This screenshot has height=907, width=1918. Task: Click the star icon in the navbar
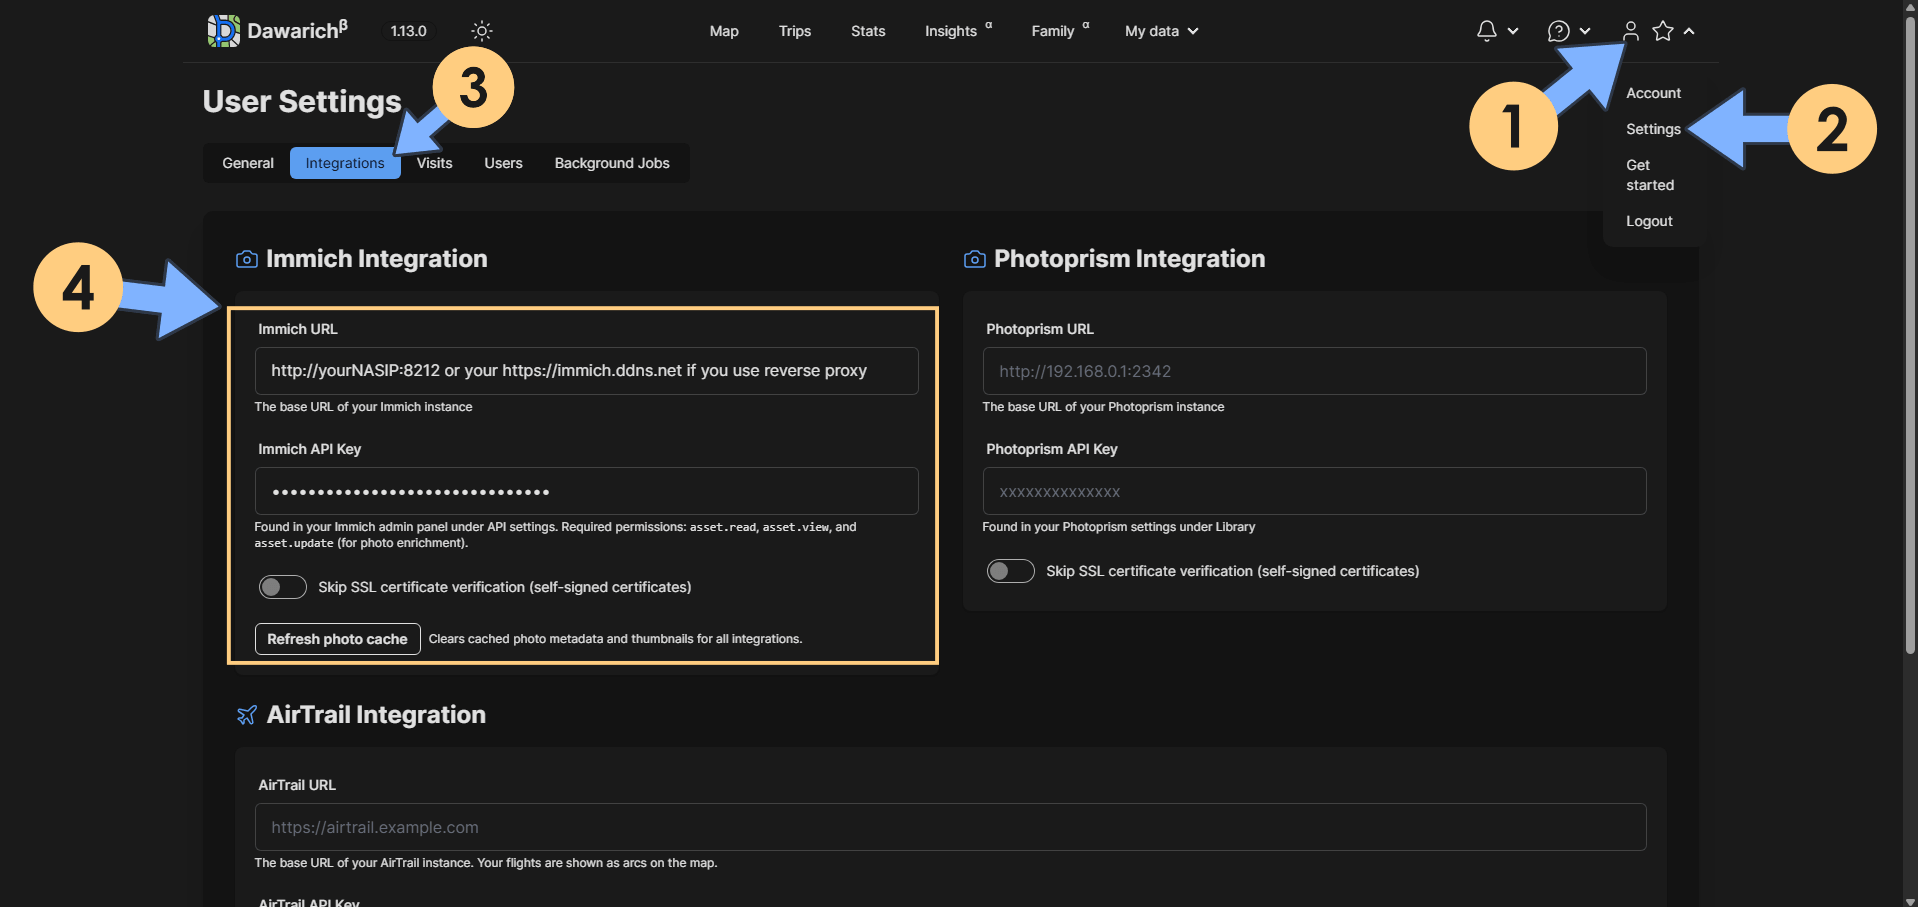(x=1663, y=31)
